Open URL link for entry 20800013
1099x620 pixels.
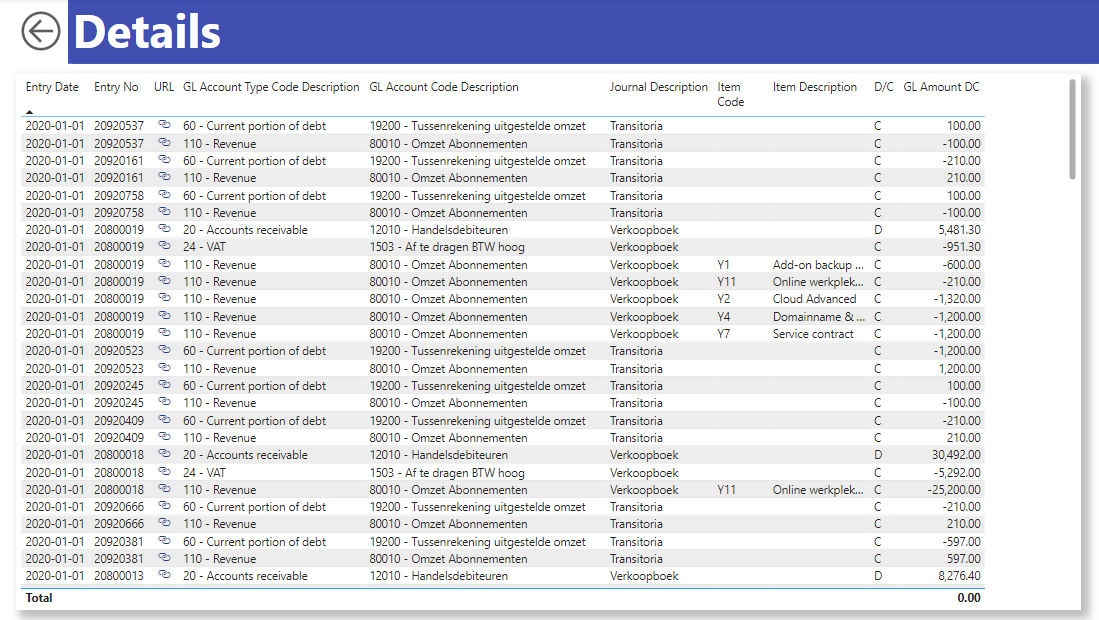click(x=164, y=574)
